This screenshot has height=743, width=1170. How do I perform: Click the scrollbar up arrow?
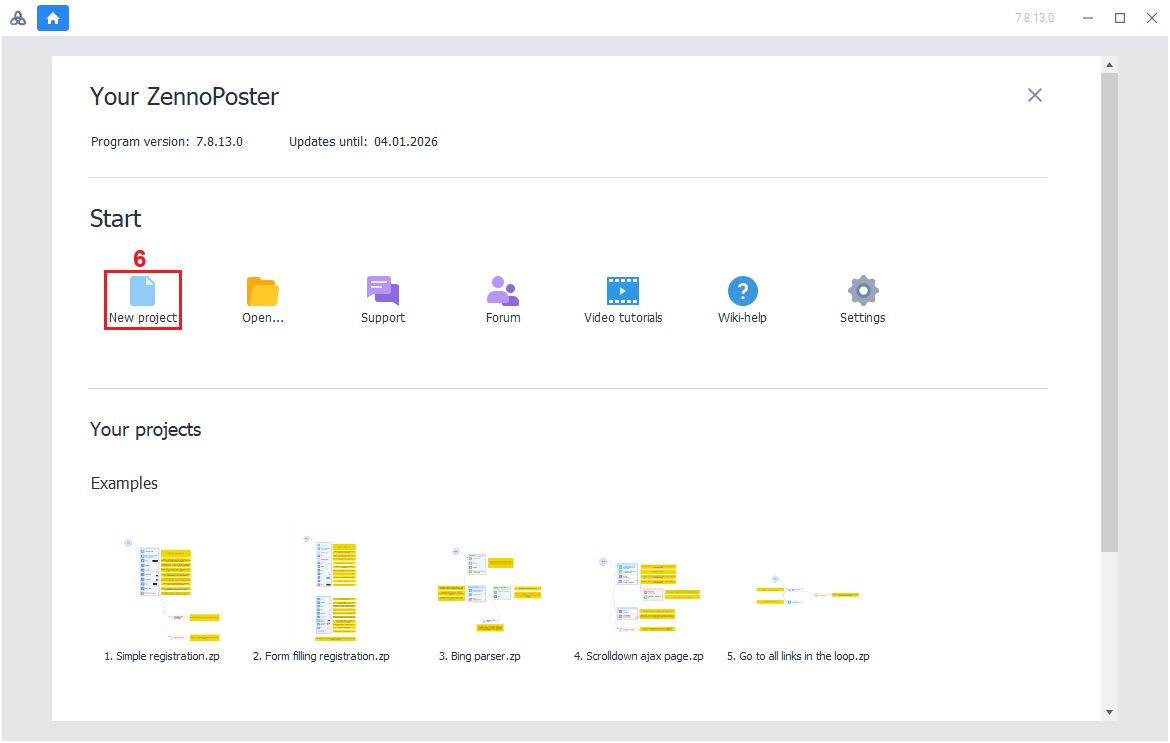click(1110, 65)
